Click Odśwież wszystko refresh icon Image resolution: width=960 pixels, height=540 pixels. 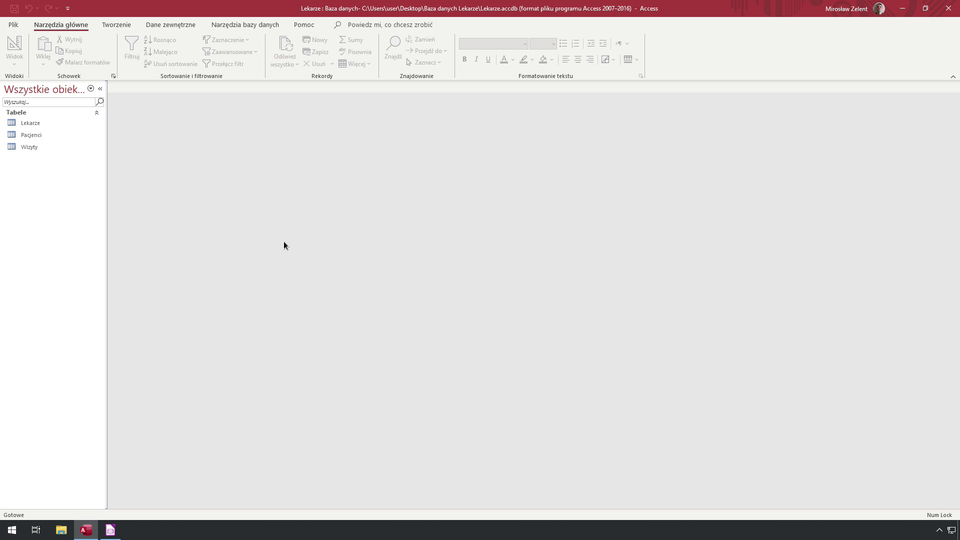pyautogui.click(x=285, y=44)
